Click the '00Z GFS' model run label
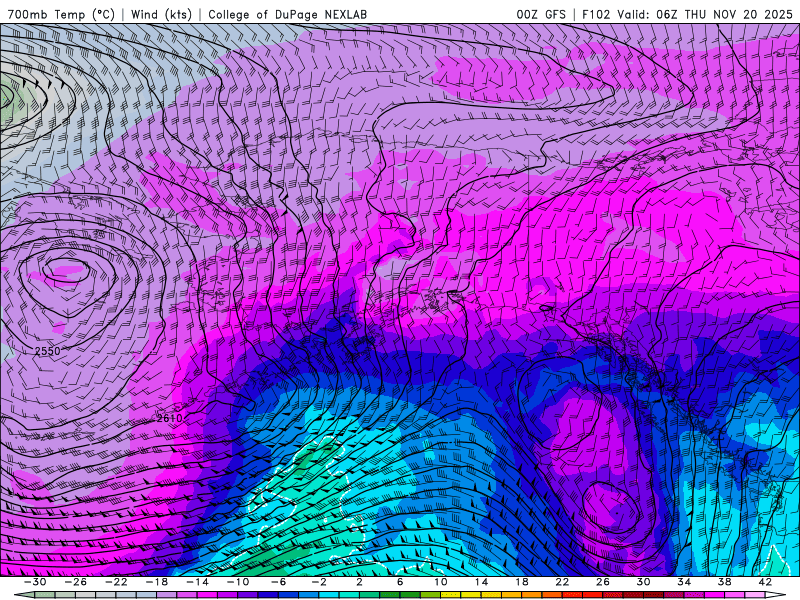Viewport: 800px width, 600px height. coord(541,14)
